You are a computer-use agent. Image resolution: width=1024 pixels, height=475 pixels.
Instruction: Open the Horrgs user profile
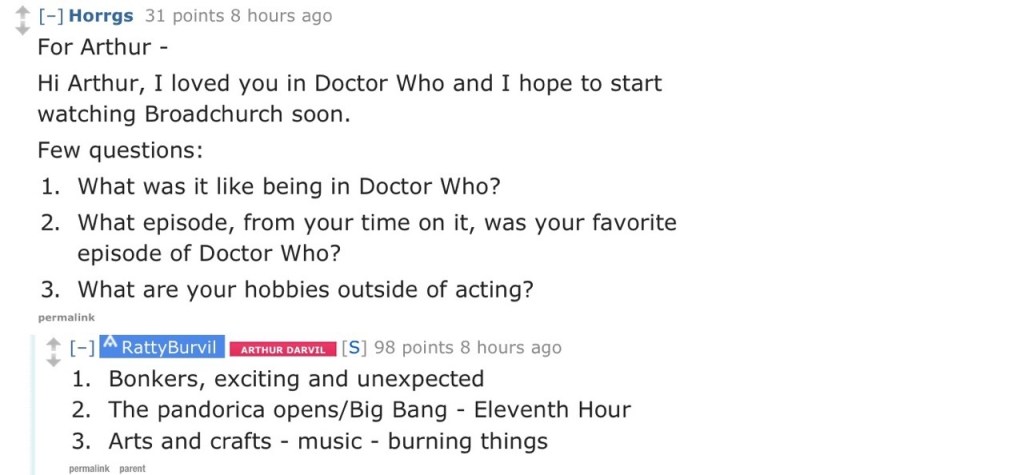pos(100,16)
